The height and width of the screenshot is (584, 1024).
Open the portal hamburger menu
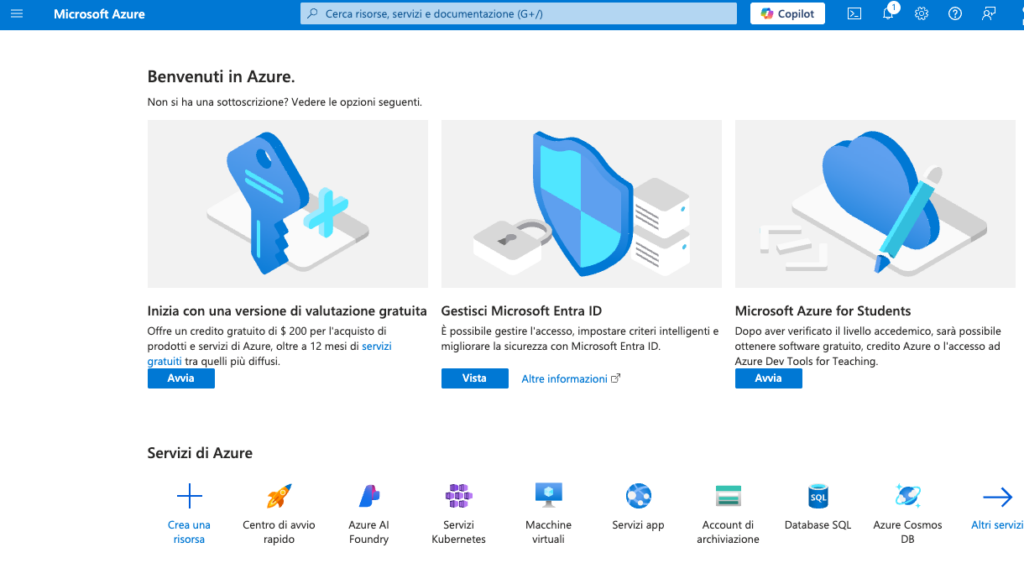tap(15, 13)
